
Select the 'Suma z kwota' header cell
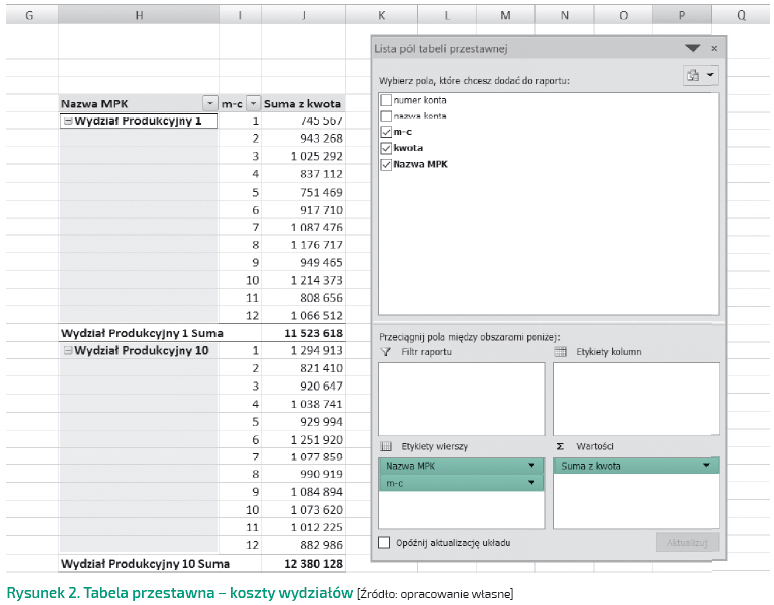coord(303,104)
